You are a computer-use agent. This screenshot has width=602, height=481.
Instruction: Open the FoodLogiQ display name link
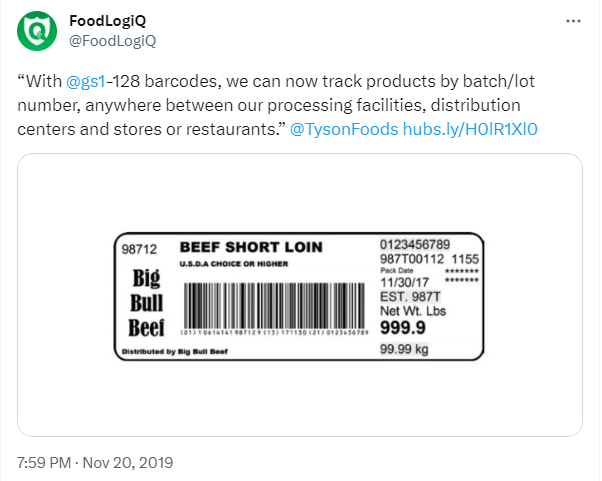(x=108, y=21)
